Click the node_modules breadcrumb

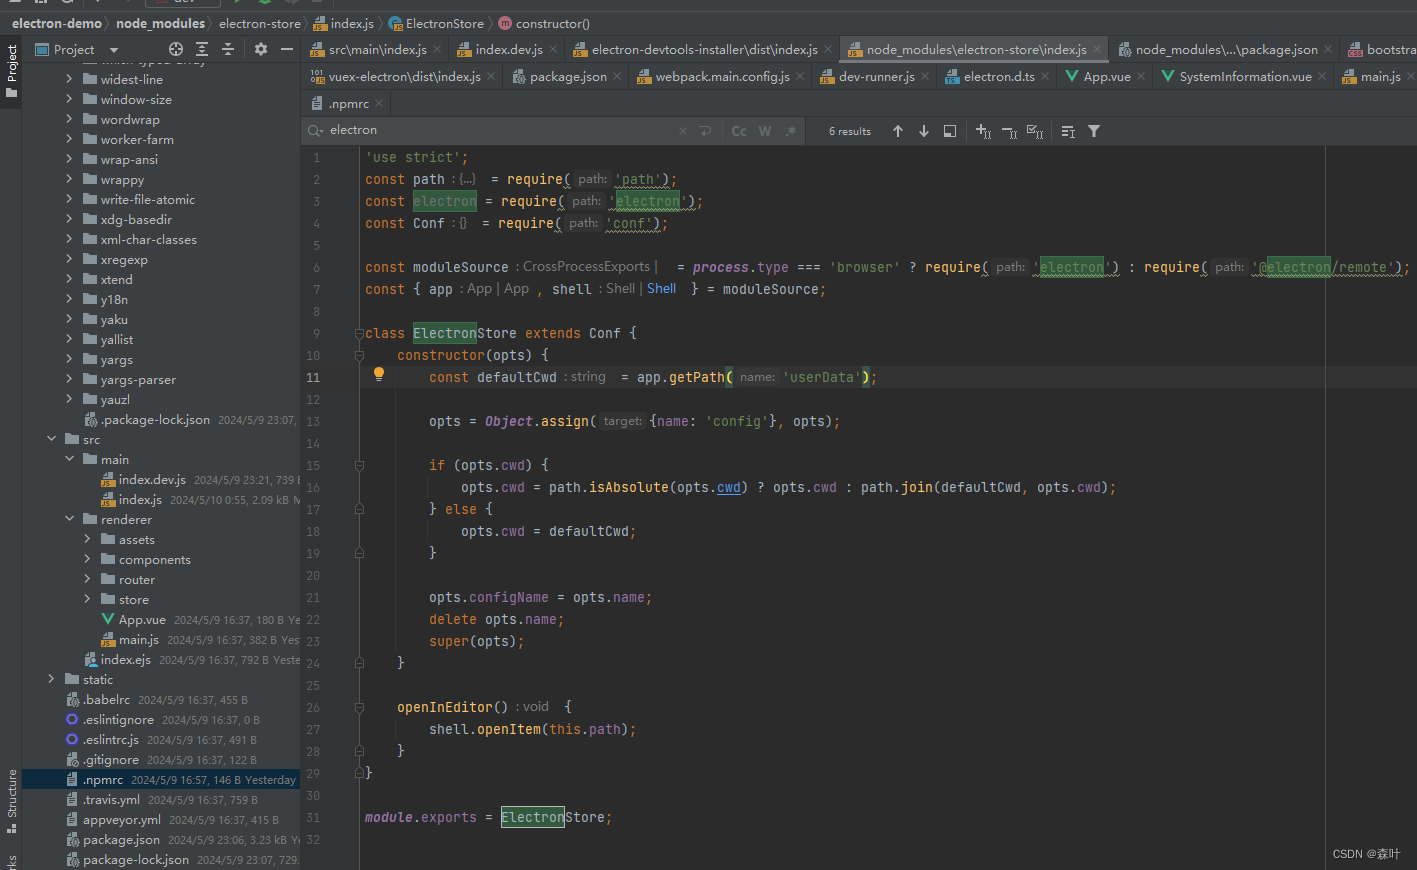(162, 23)
